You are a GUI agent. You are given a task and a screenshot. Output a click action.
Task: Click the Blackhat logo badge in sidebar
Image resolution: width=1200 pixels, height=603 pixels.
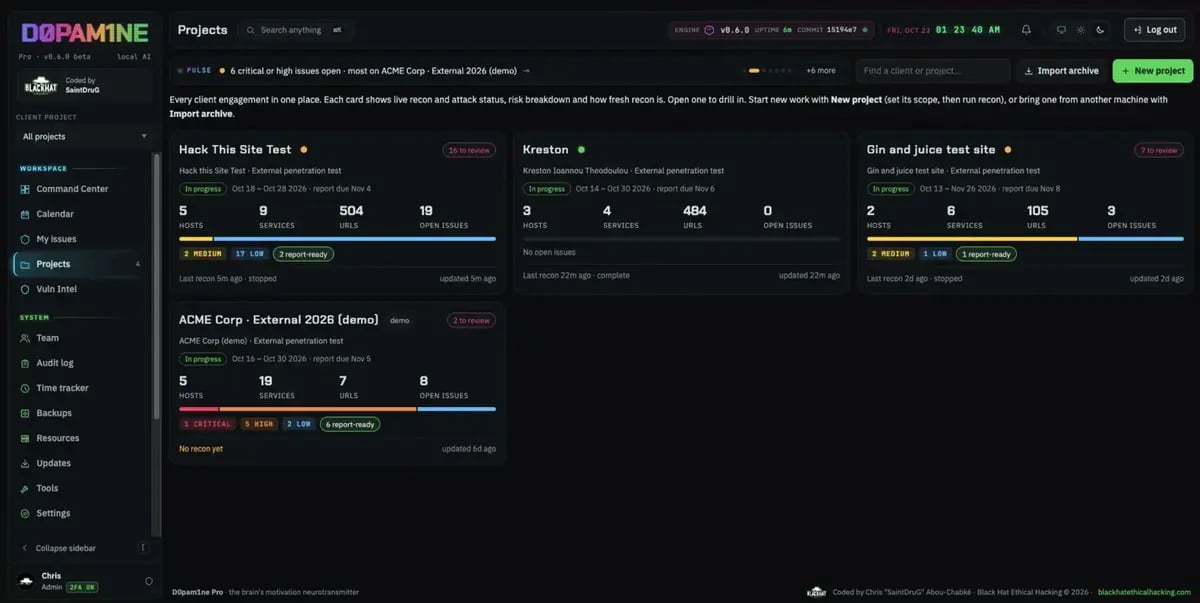tap(40, 86)
